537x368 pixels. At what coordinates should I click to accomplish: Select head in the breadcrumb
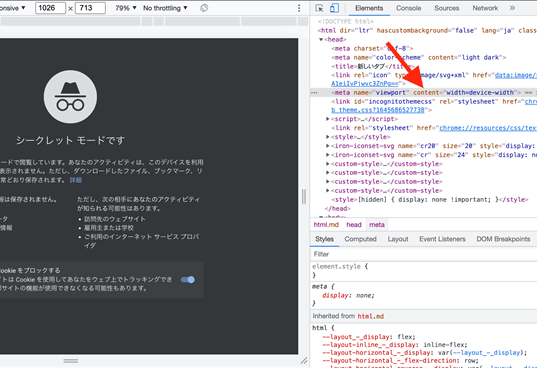click(x=354, y=225)
